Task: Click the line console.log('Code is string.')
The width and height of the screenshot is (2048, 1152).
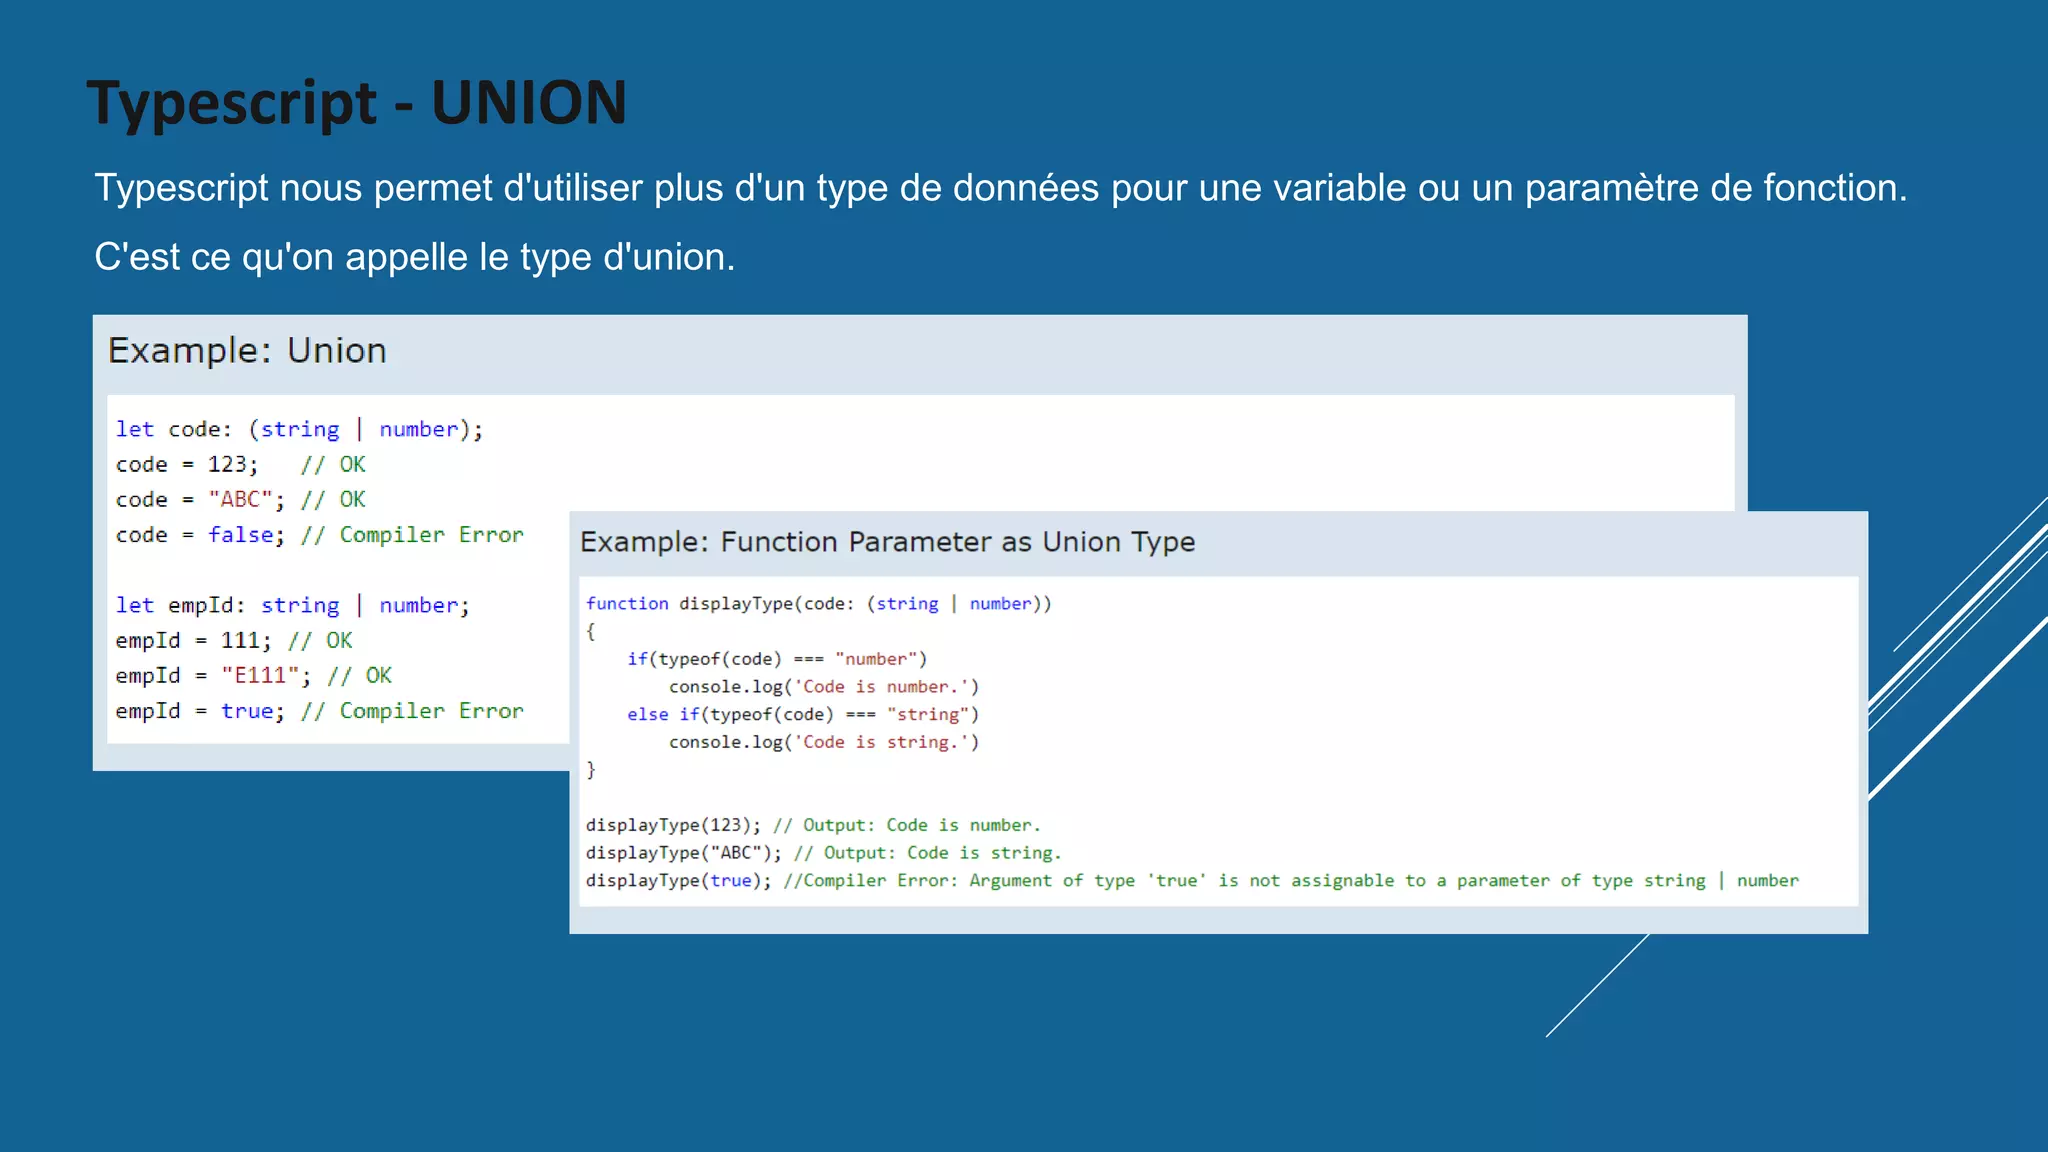Action: [824, 742]
